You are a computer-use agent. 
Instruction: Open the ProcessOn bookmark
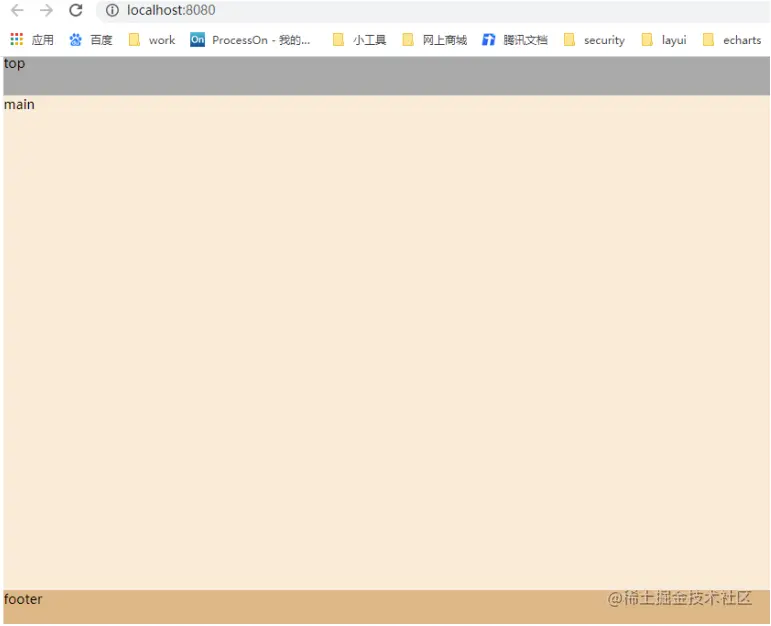point(250,40)
